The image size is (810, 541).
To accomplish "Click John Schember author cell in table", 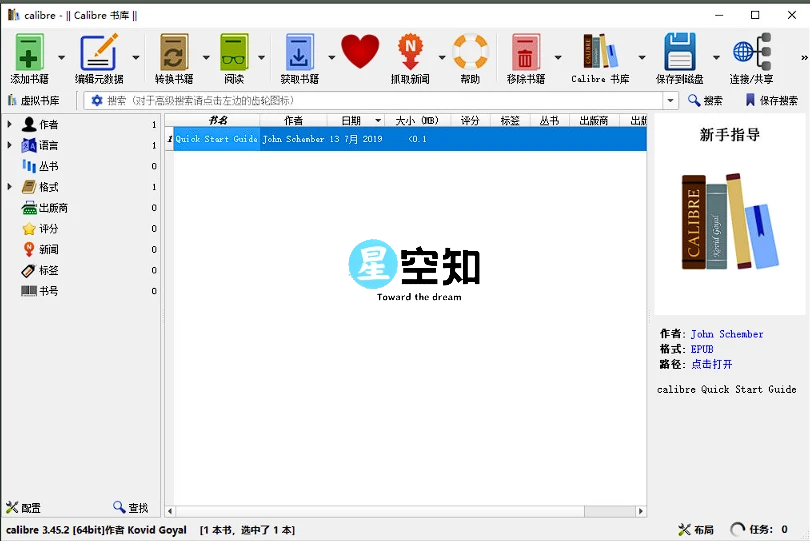I will [x=293, y=139].
